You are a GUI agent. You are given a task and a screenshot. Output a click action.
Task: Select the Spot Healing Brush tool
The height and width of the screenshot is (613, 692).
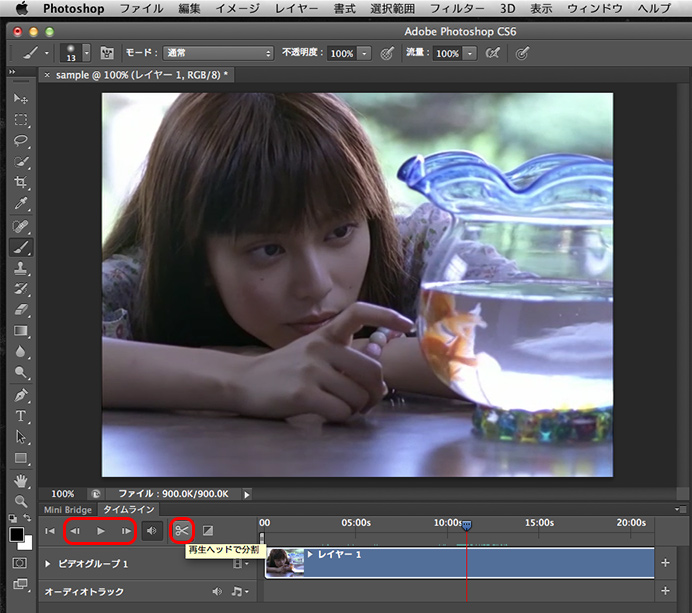pyautogui.click(x=20, y=226)
